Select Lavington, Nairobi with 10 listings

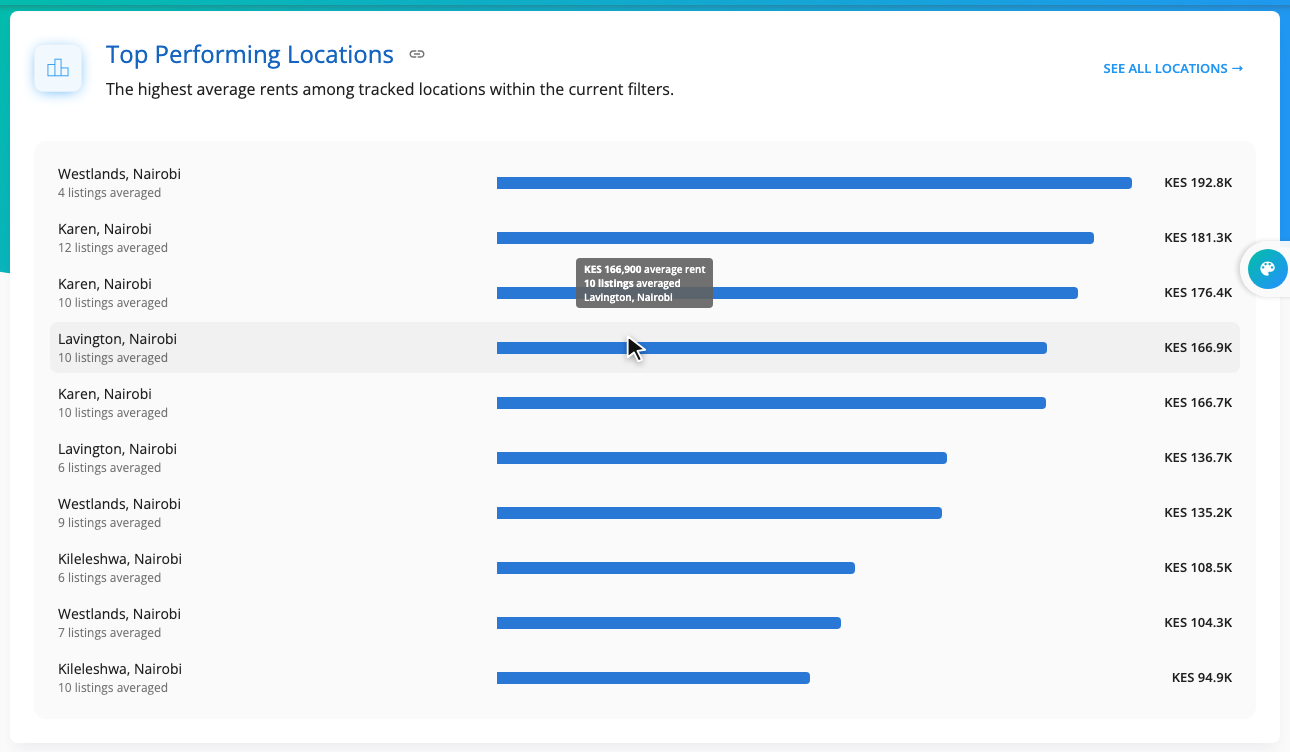tap(645, 348)
